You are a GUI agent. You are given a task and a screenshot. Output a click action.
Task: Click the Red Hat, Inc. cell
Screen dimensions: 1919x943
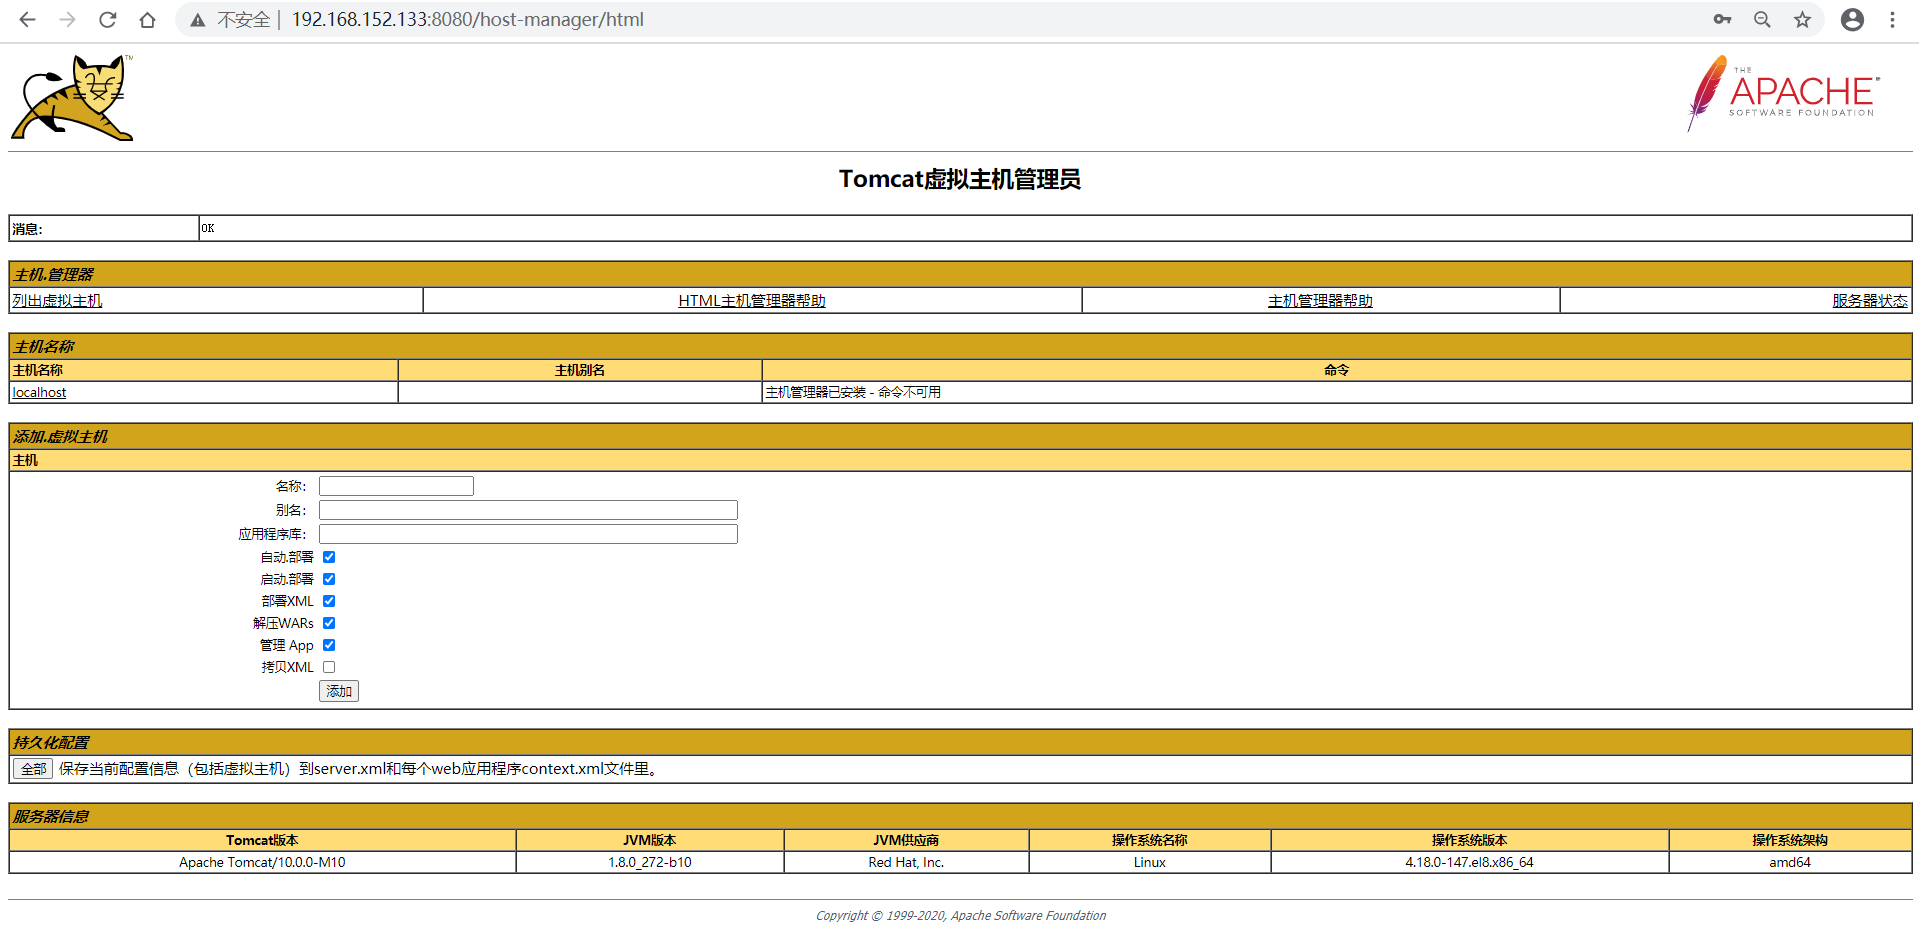click(906, 862)
